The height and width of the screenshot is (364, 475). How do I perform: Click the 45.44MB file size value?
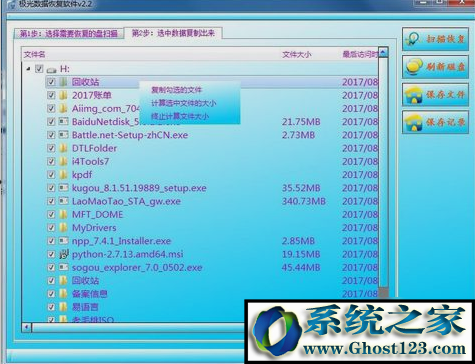coord(301,267)
